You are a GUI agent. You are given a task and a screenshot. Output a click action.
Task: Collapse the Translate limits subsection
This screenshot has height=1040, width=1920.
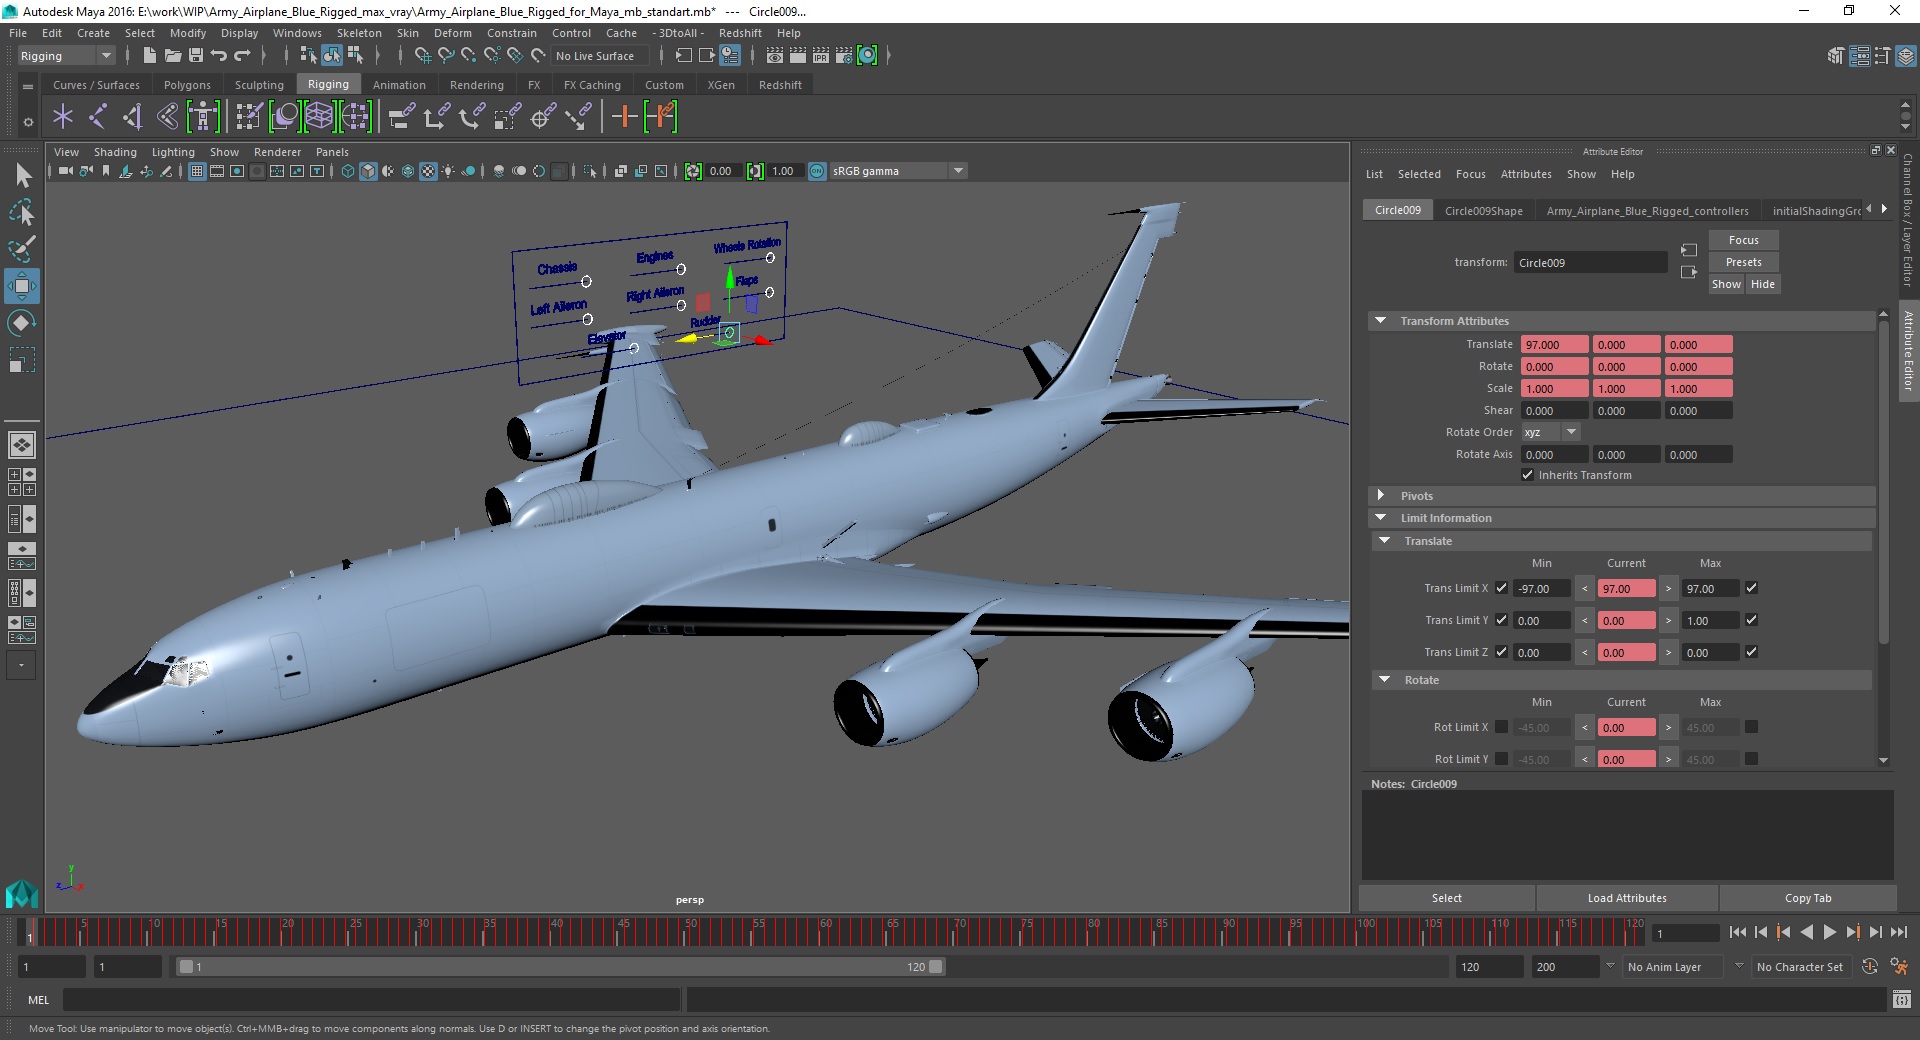tap(1384, 541)
